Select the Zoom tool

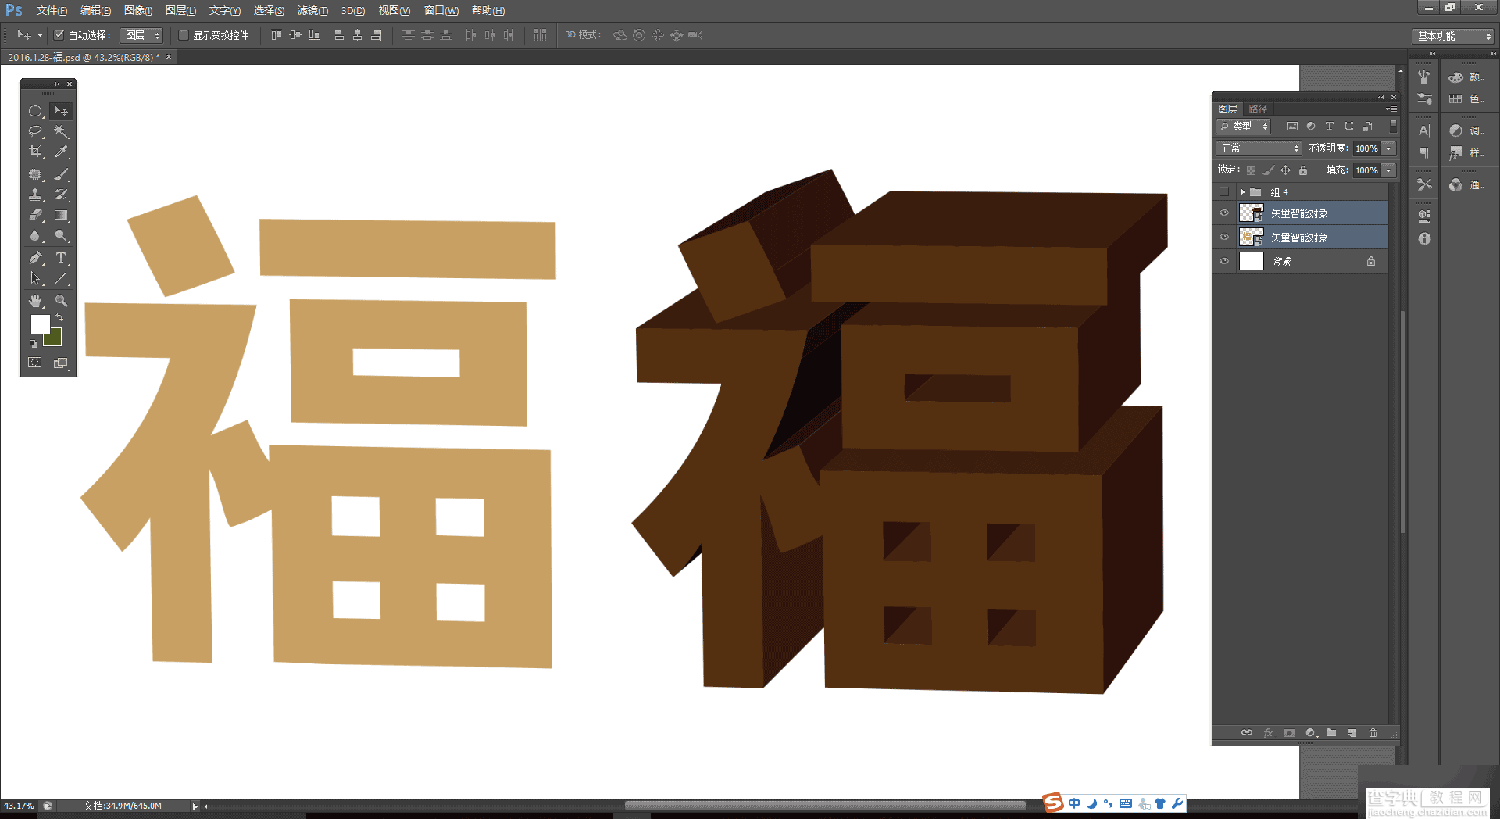click(61, 300)
